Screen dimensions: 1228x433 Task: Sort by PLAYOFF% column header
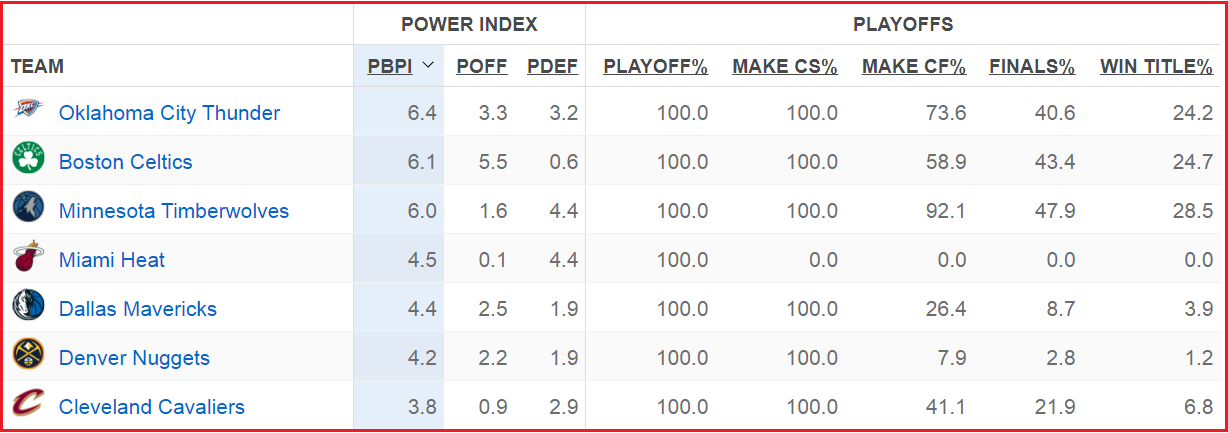(x=655, y=67)
